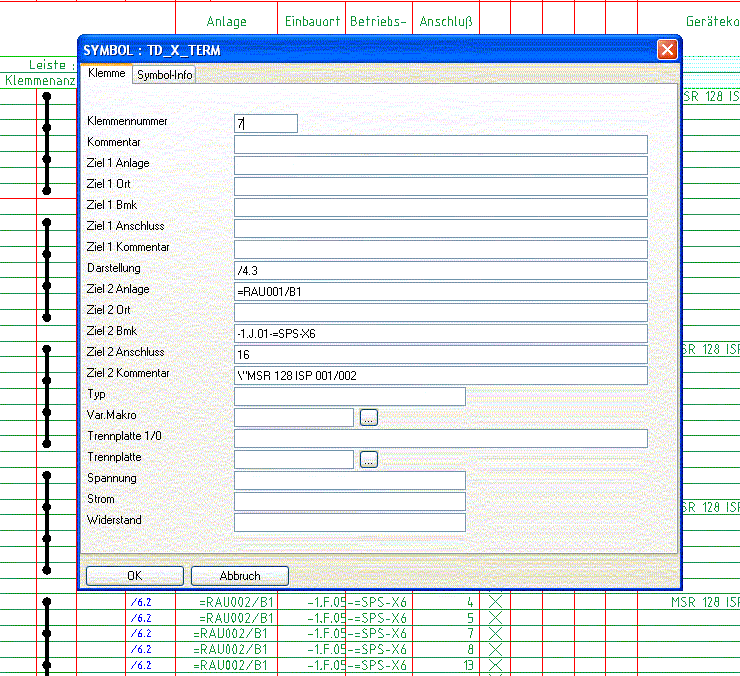
Task: Click the Ziel 1 Ort field
Action: tap(441, 186)
